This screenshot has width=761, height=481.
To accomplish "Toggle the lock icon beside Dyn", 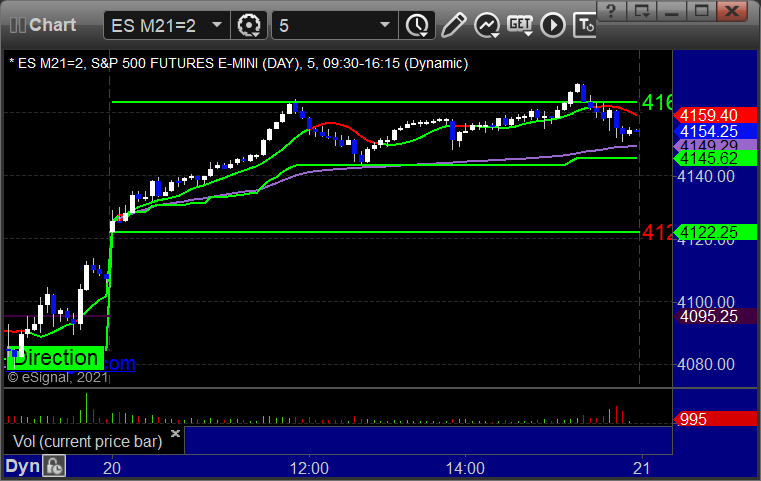I will click(x=54, y=466).
